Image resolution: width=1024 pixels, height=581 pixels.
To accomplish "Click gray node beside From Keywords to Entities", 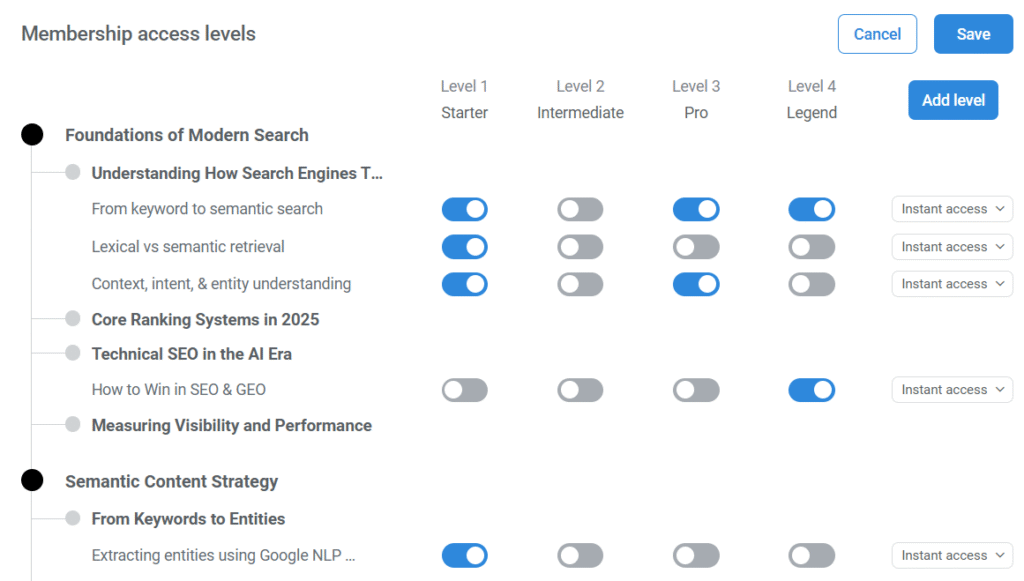I will [x=73, y=518].
